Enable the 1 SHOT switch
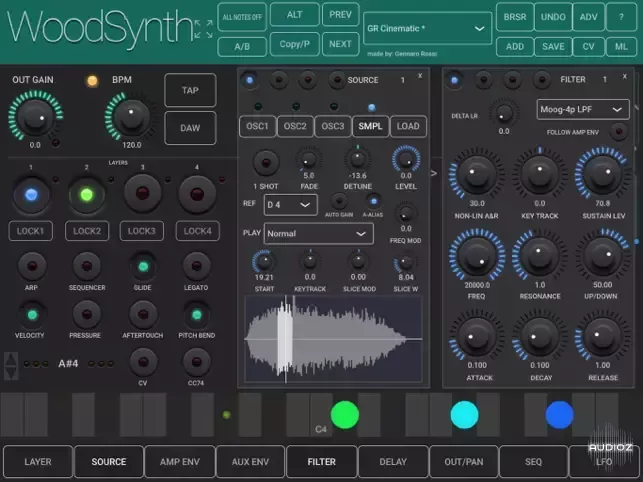 [x=266, y=163]
